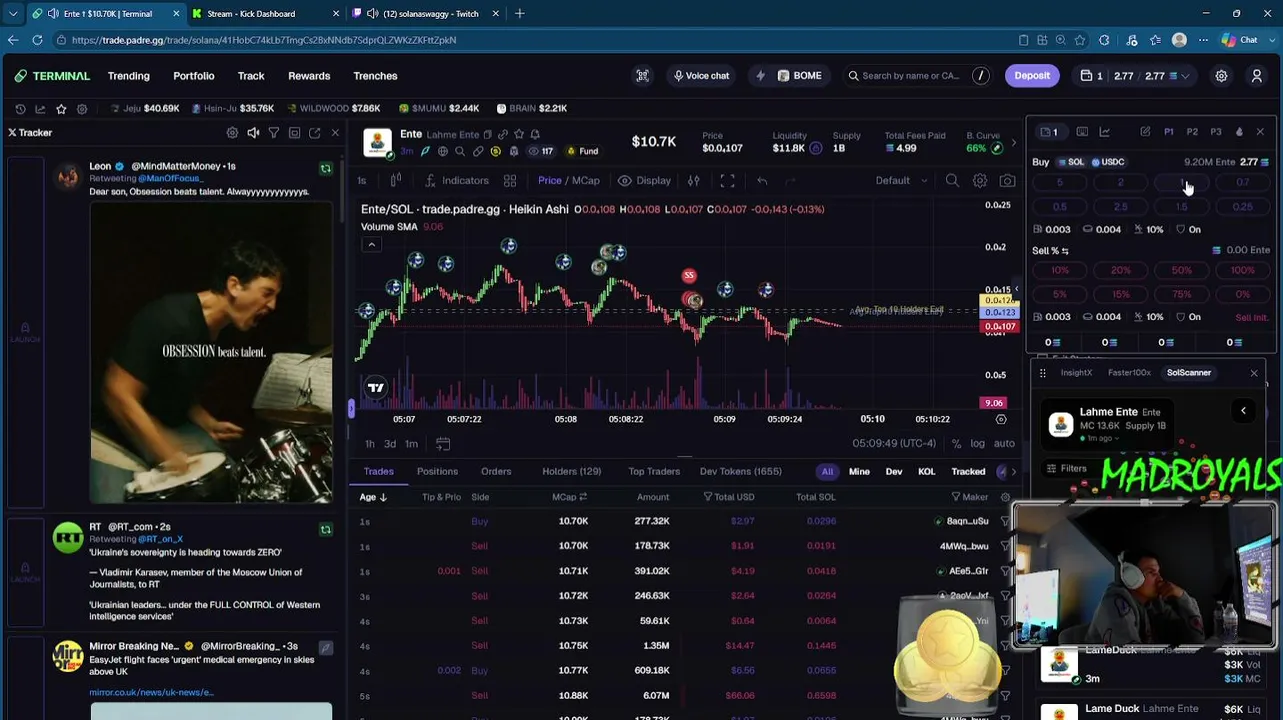Screen dimensions: 1283x720
Task: Set an alert bell for Ente
Action: (x=535, y=134)
